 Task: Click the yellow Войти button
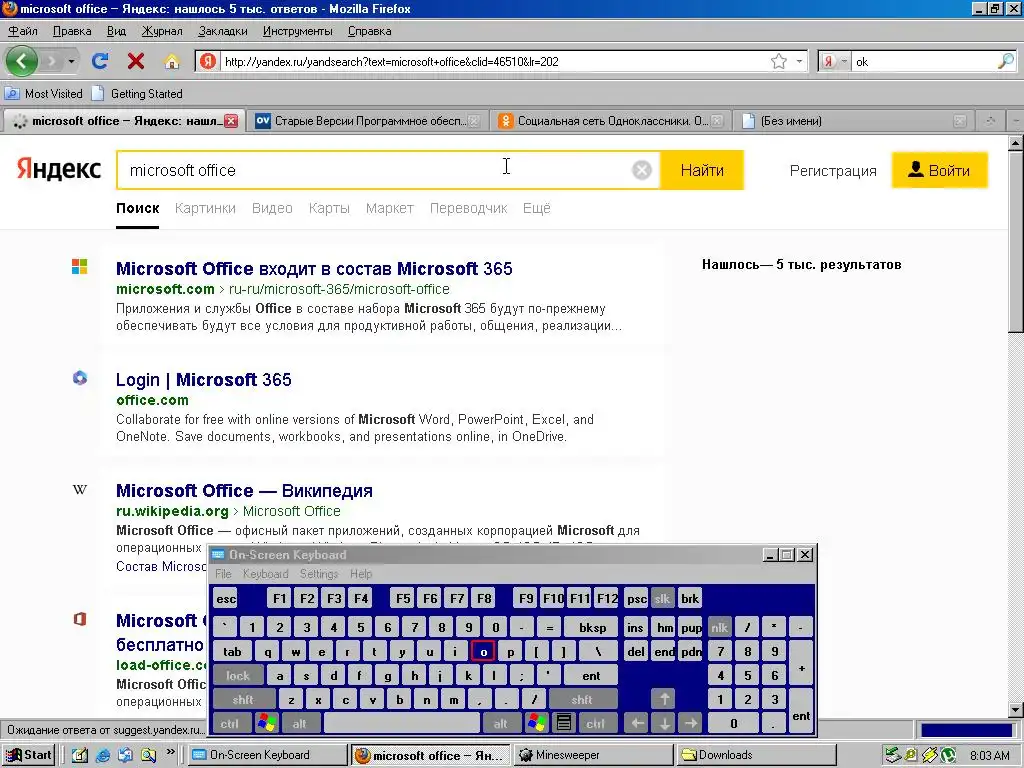point(940,170)
